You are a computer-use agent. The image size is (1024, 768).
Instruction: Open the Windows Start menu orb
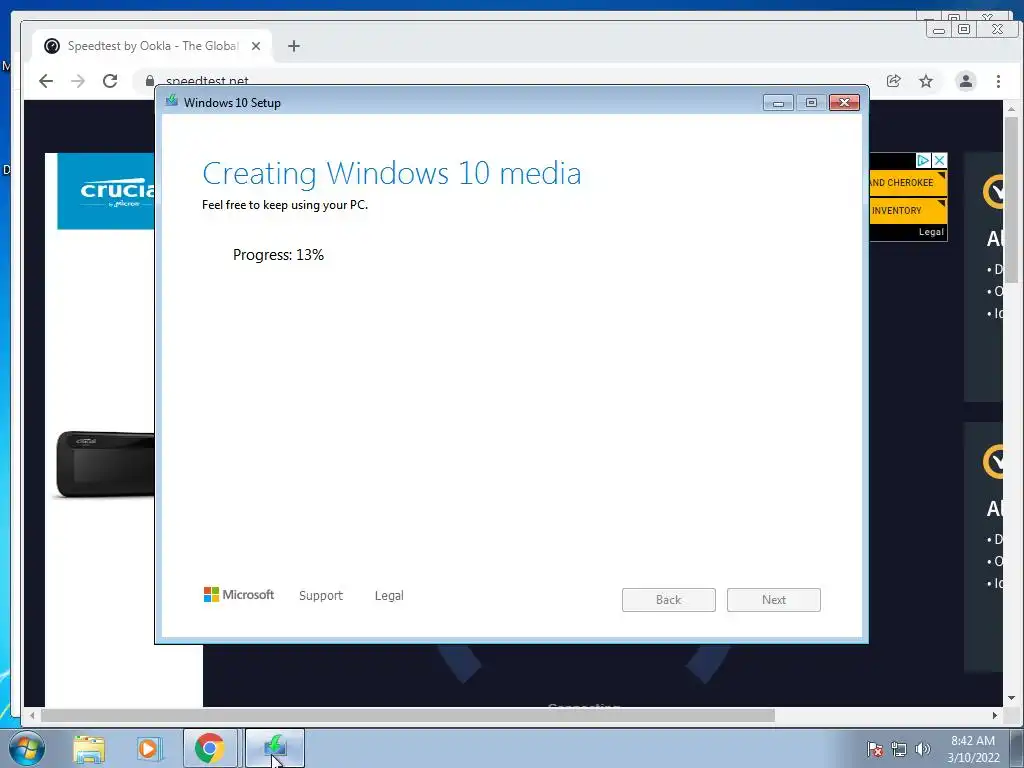coord(27,748)
